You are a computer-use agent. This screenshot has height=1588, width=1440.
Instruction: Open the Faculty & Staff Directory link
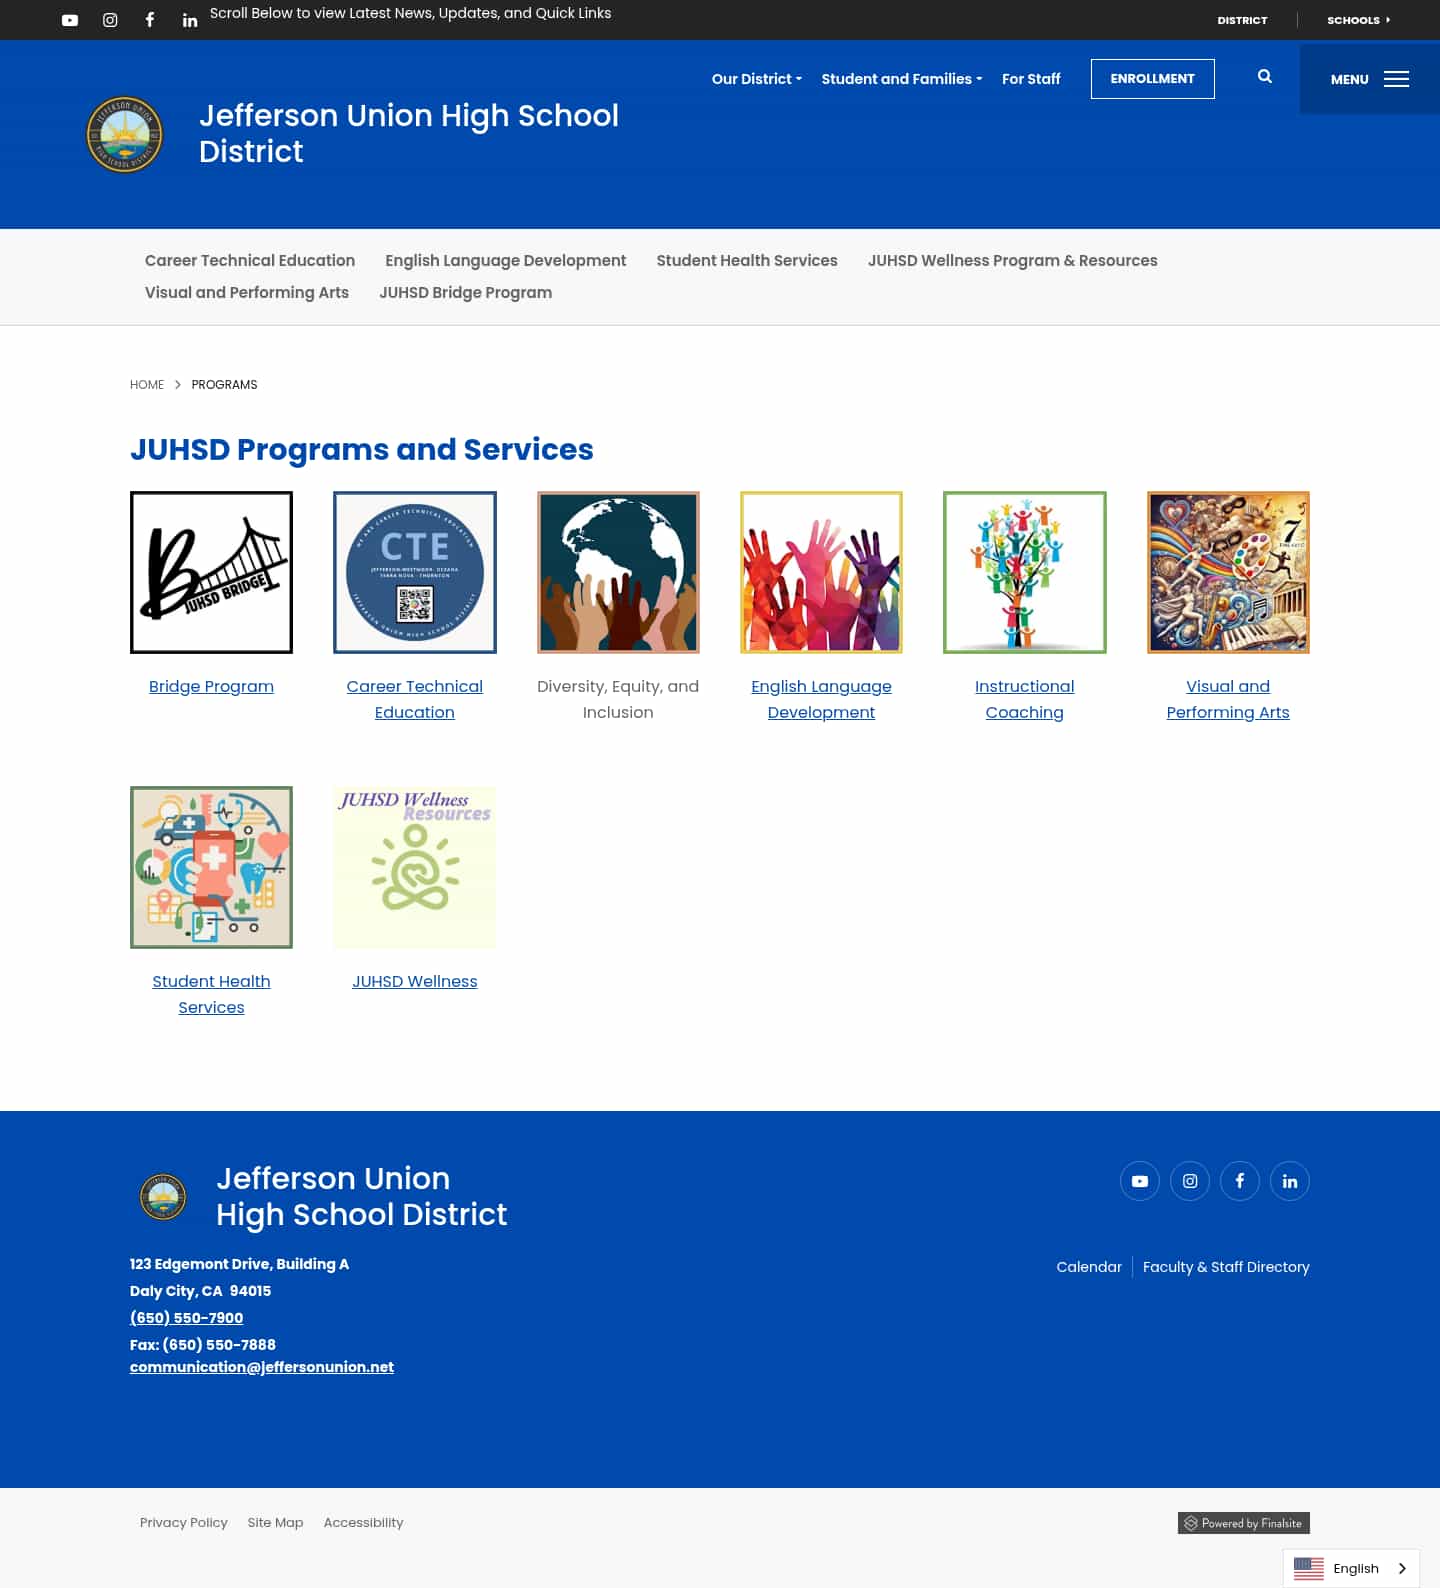coord(1226,1267)
